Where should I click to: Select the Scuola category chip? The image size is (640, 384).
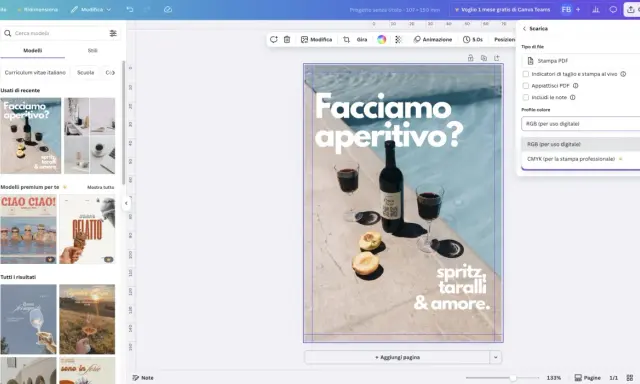pyautogui.click(x=86, y=73)
